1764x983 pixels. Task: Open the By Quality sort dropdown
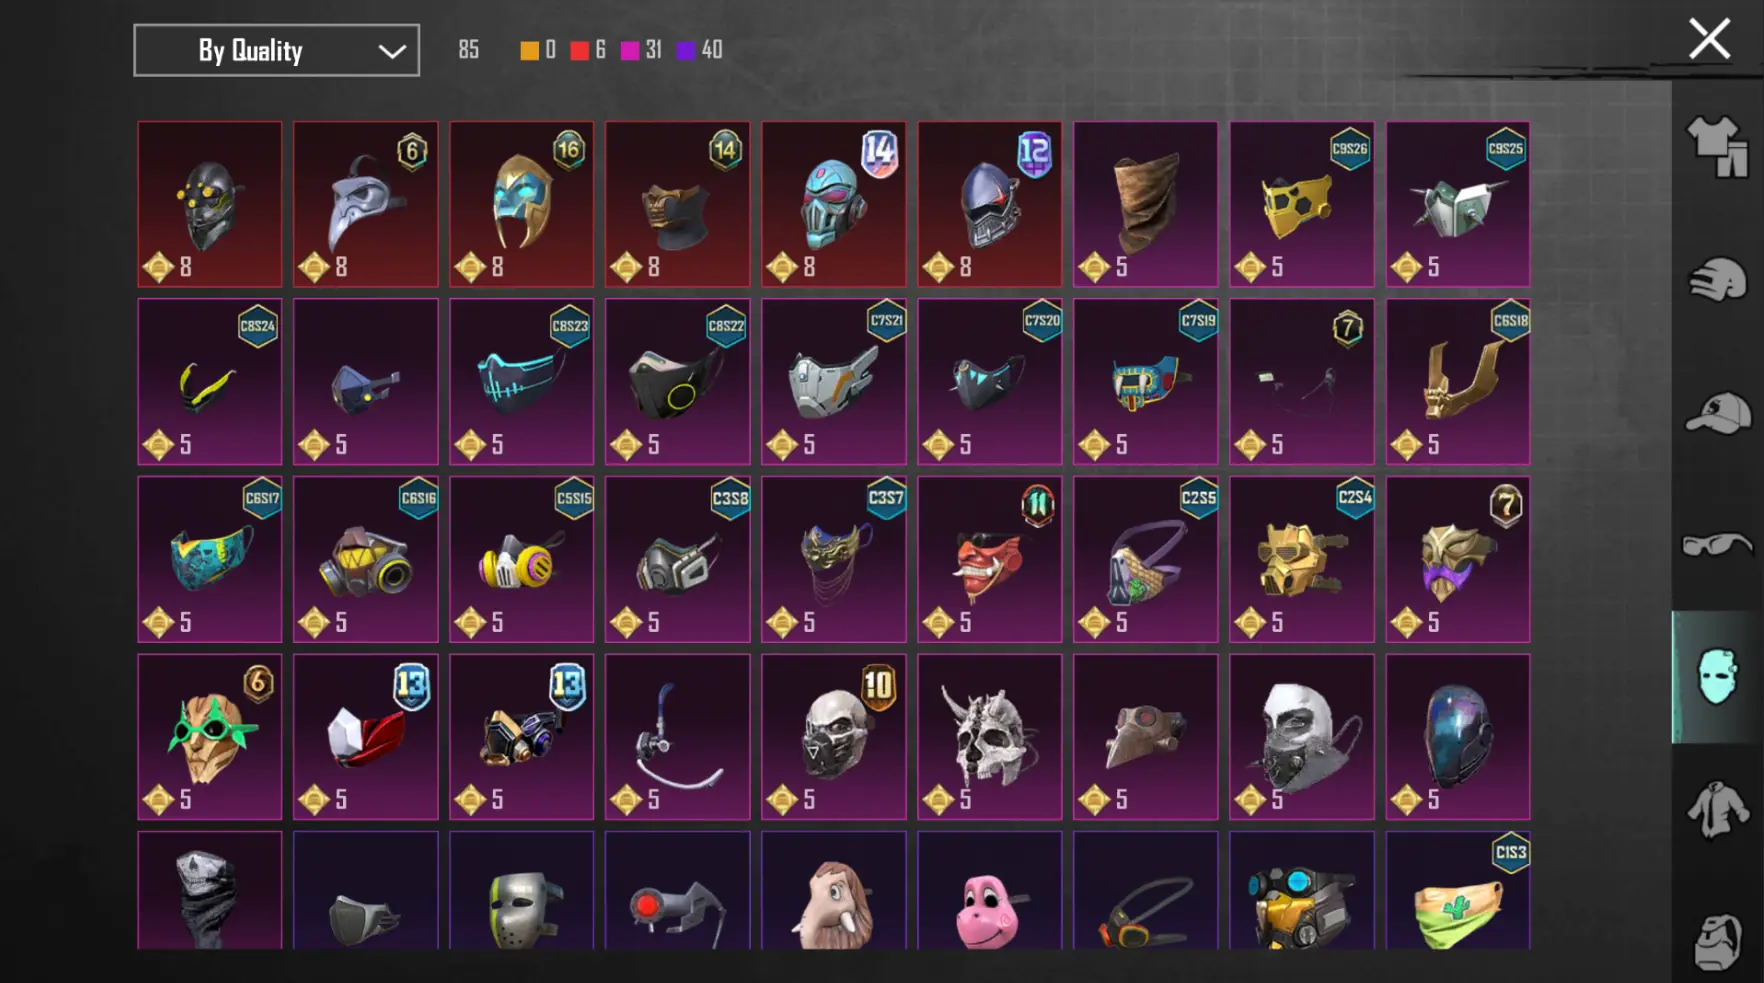(x=276, y=50)
